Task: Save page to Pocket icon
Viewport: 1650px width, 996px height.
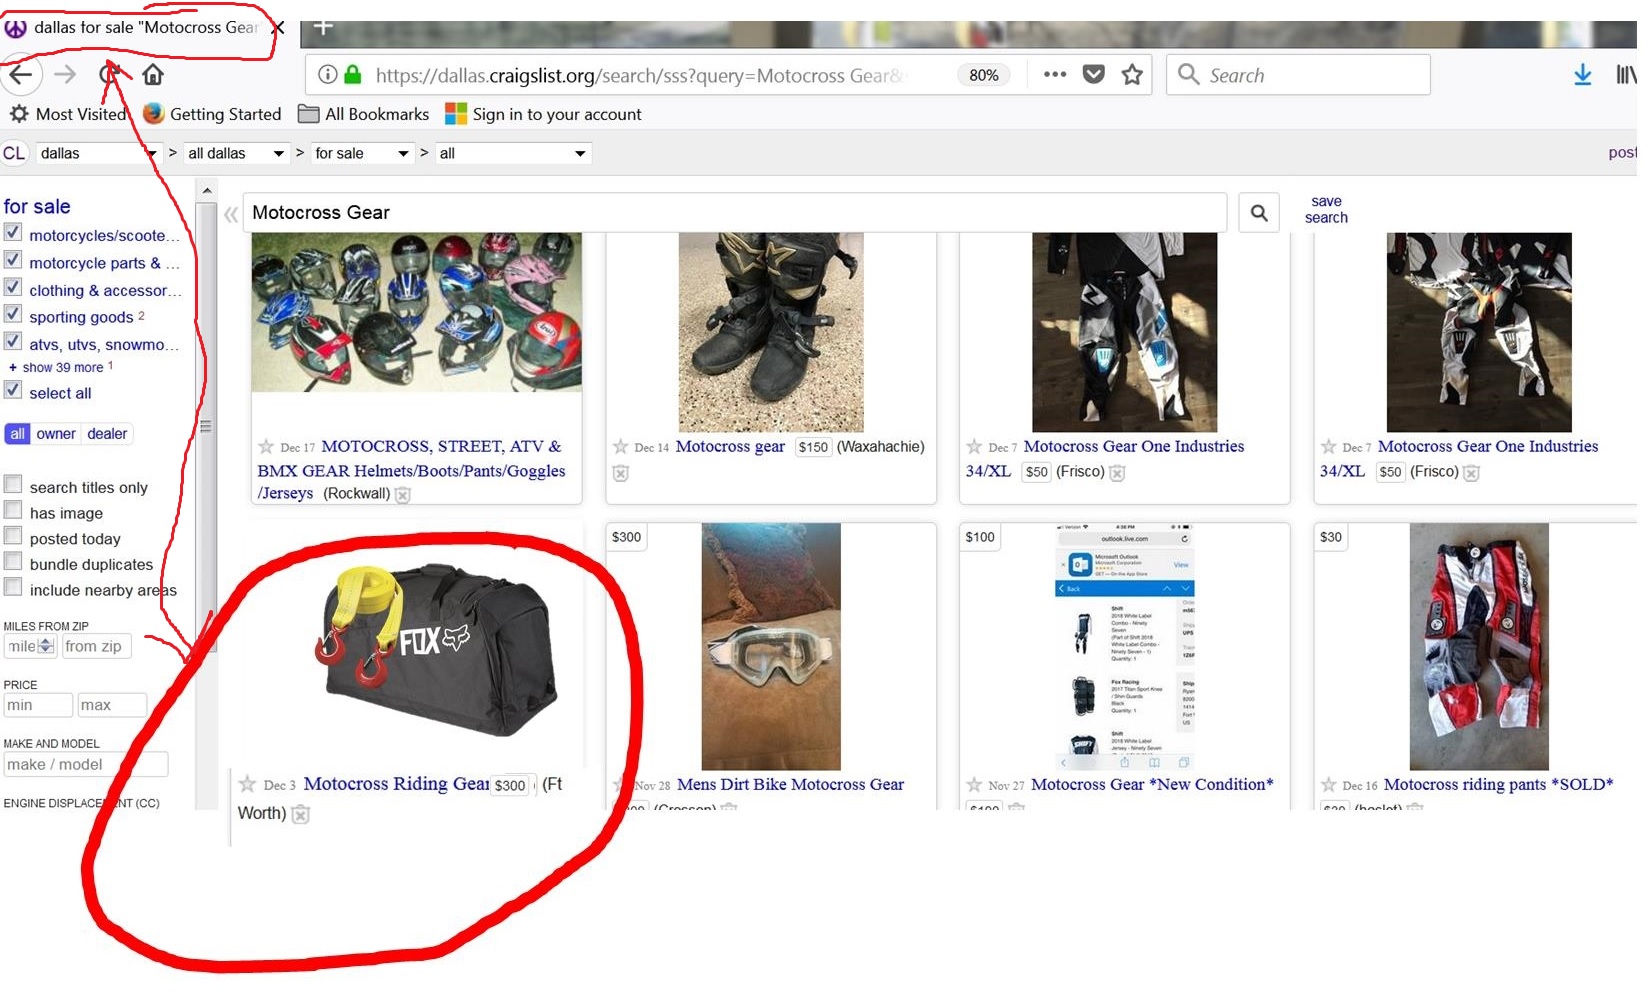Action: [x=1094, y=74]
